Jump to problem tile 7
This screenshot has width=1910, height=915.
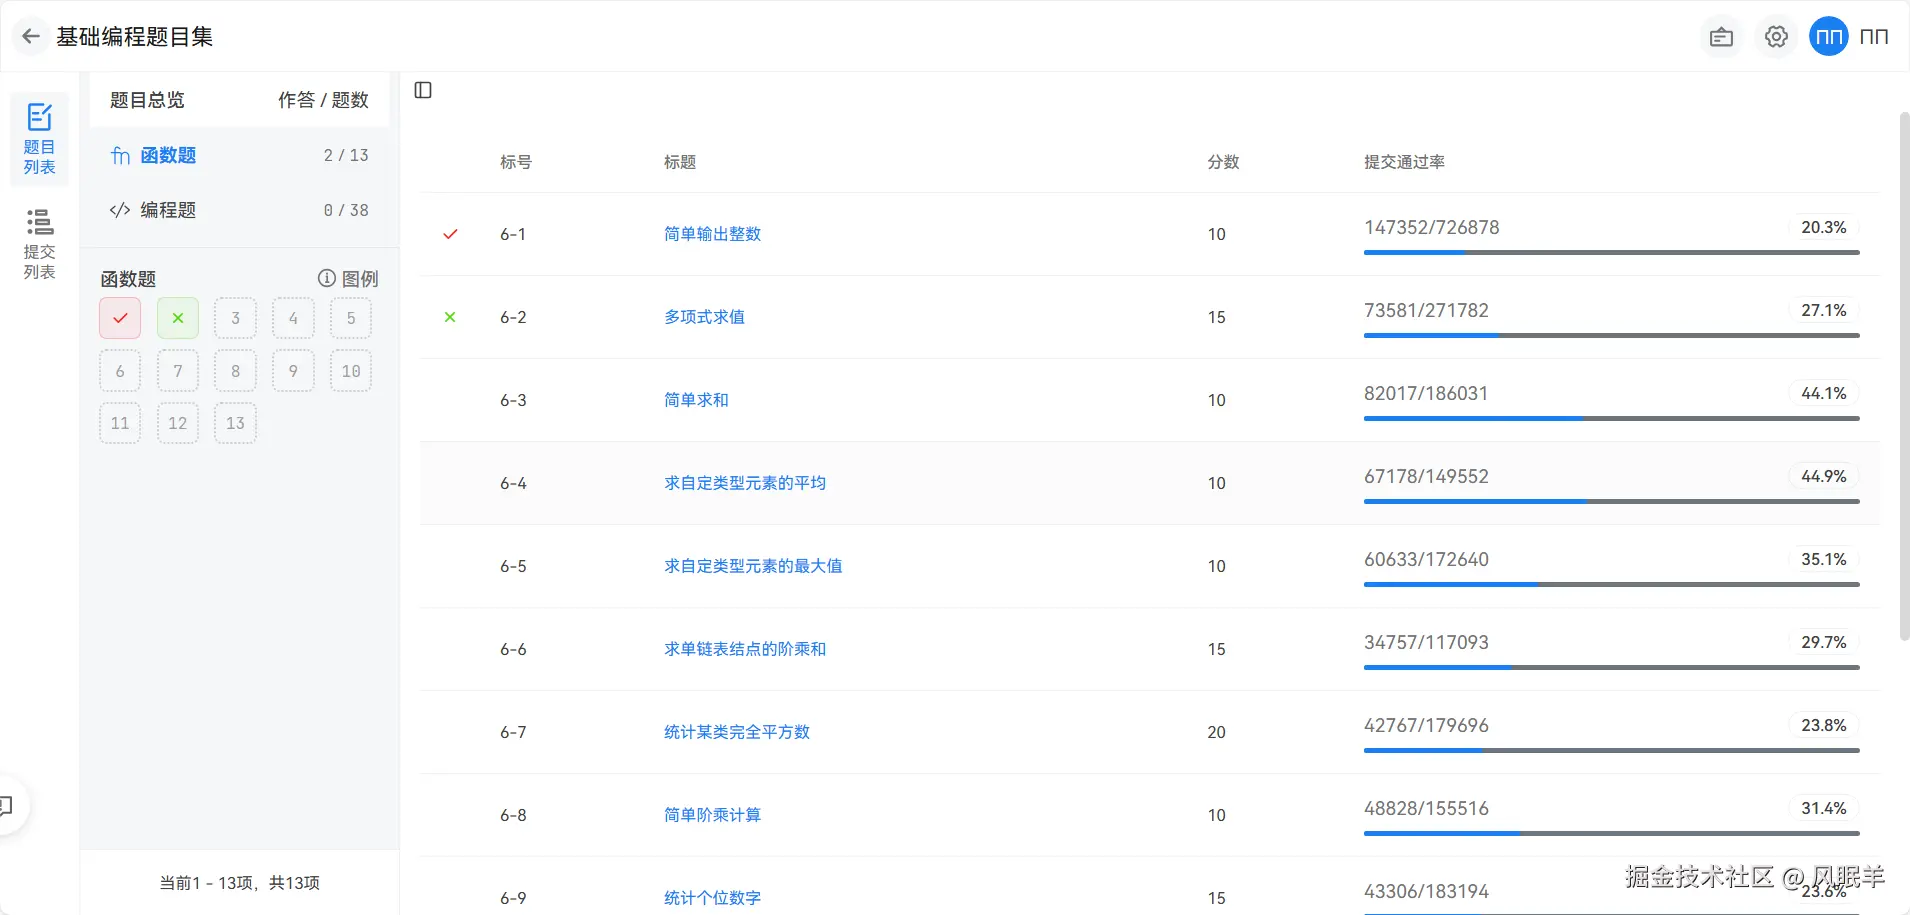[178, 371]
